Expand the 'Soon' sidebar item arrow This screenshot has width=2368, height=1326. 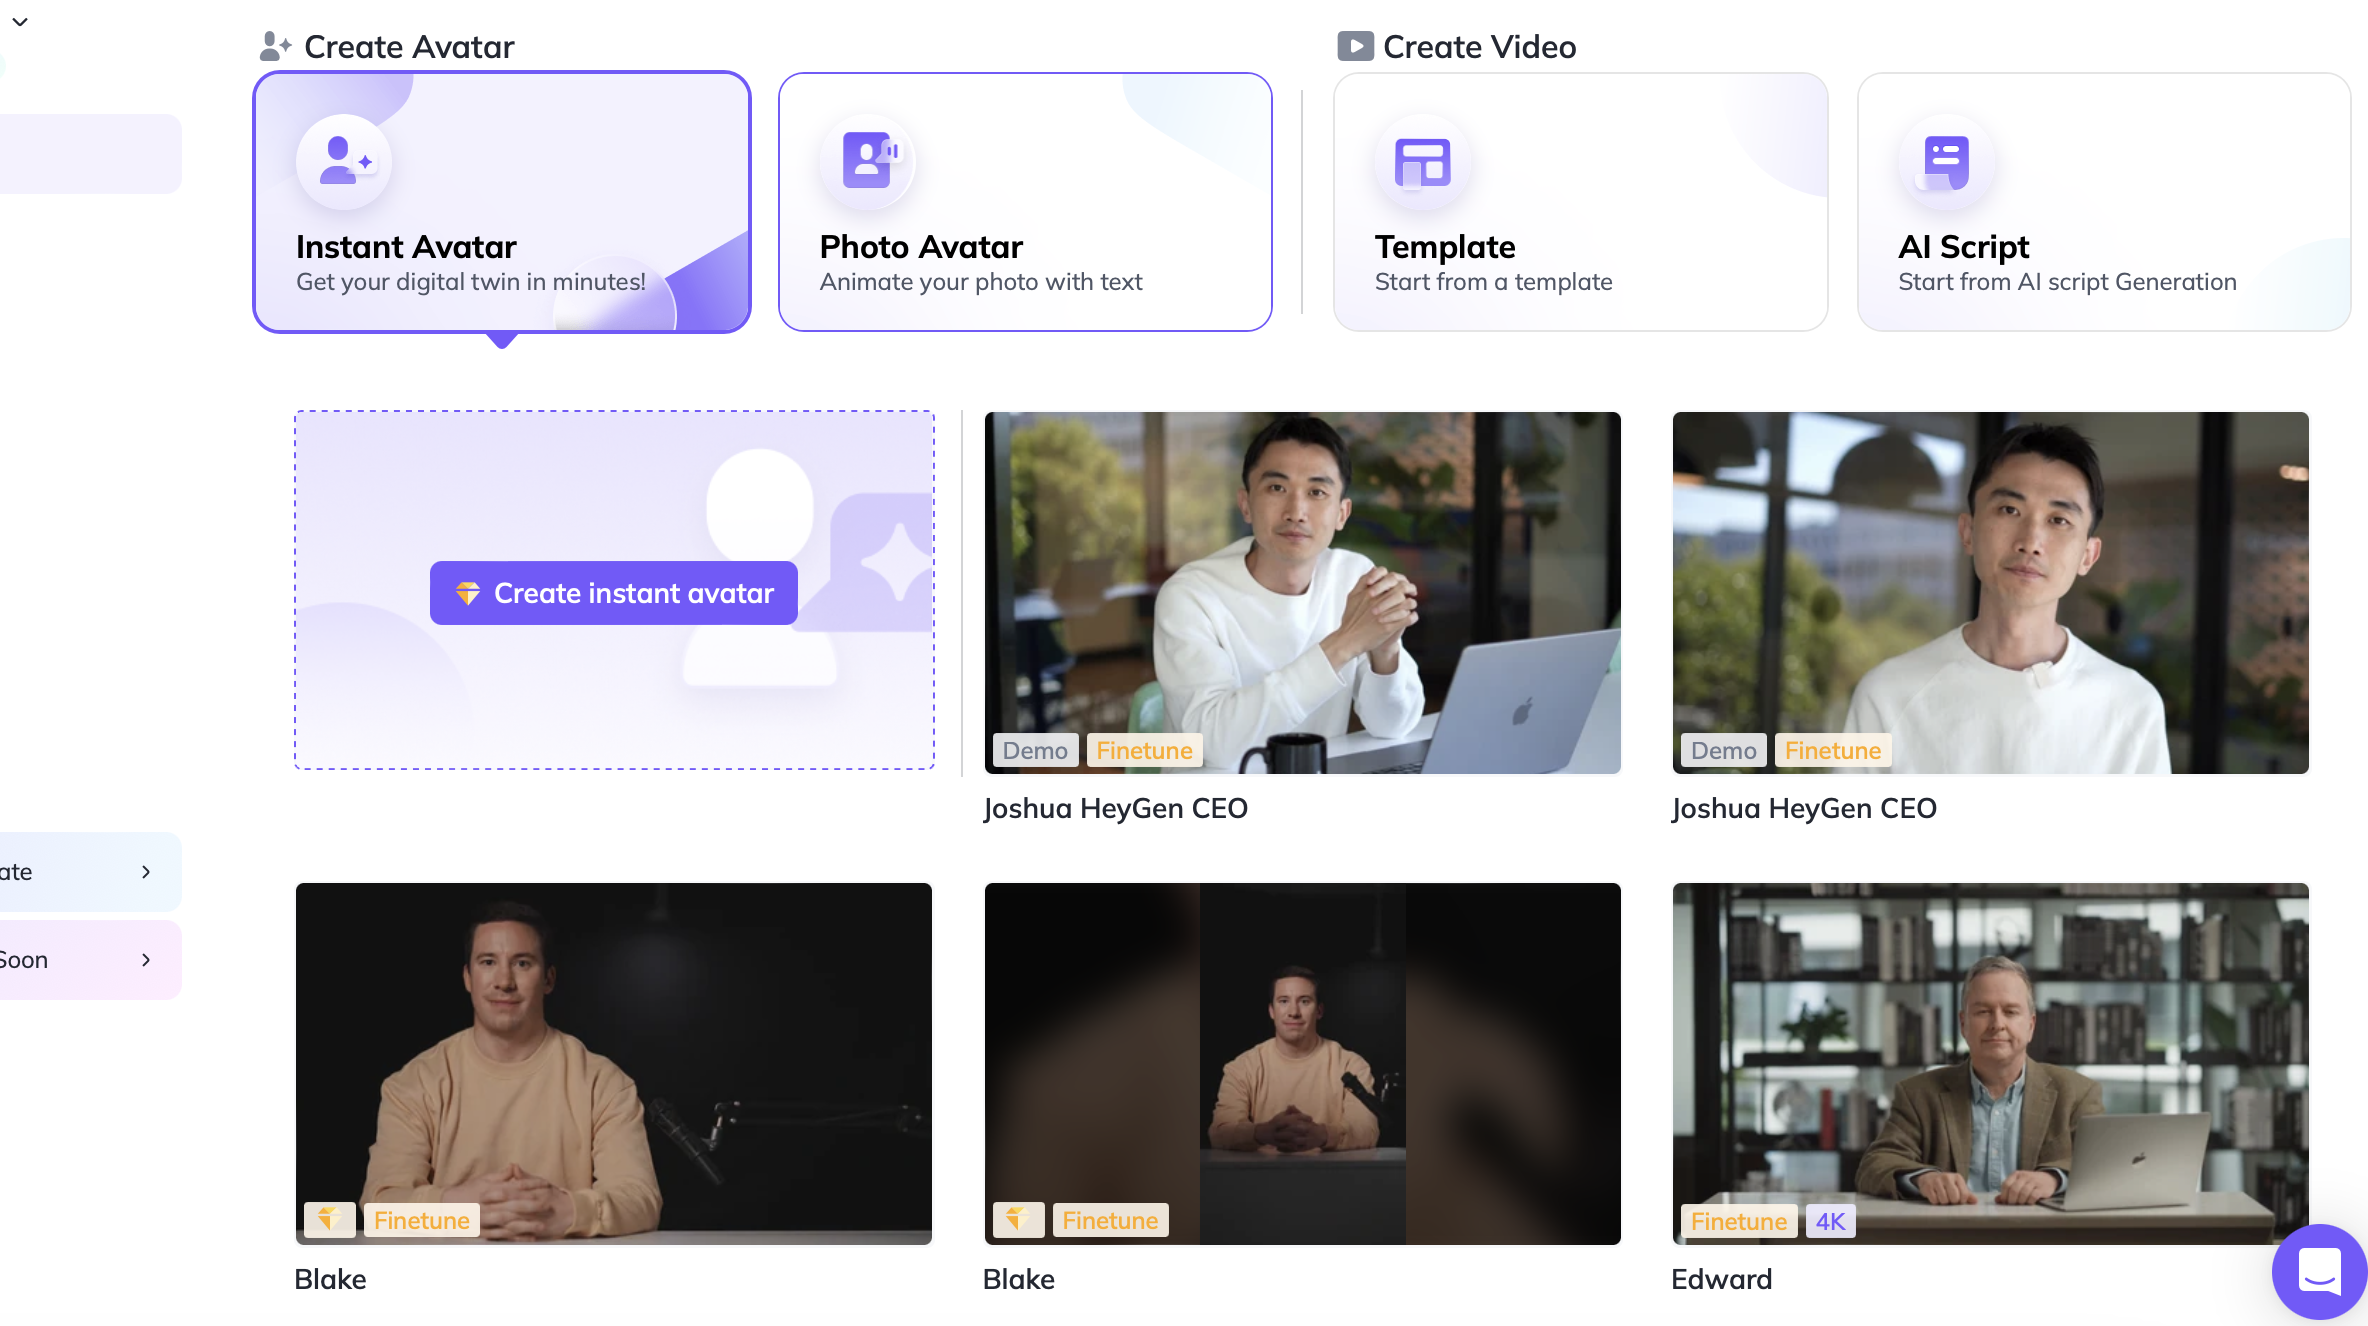(x=146, y=960)
